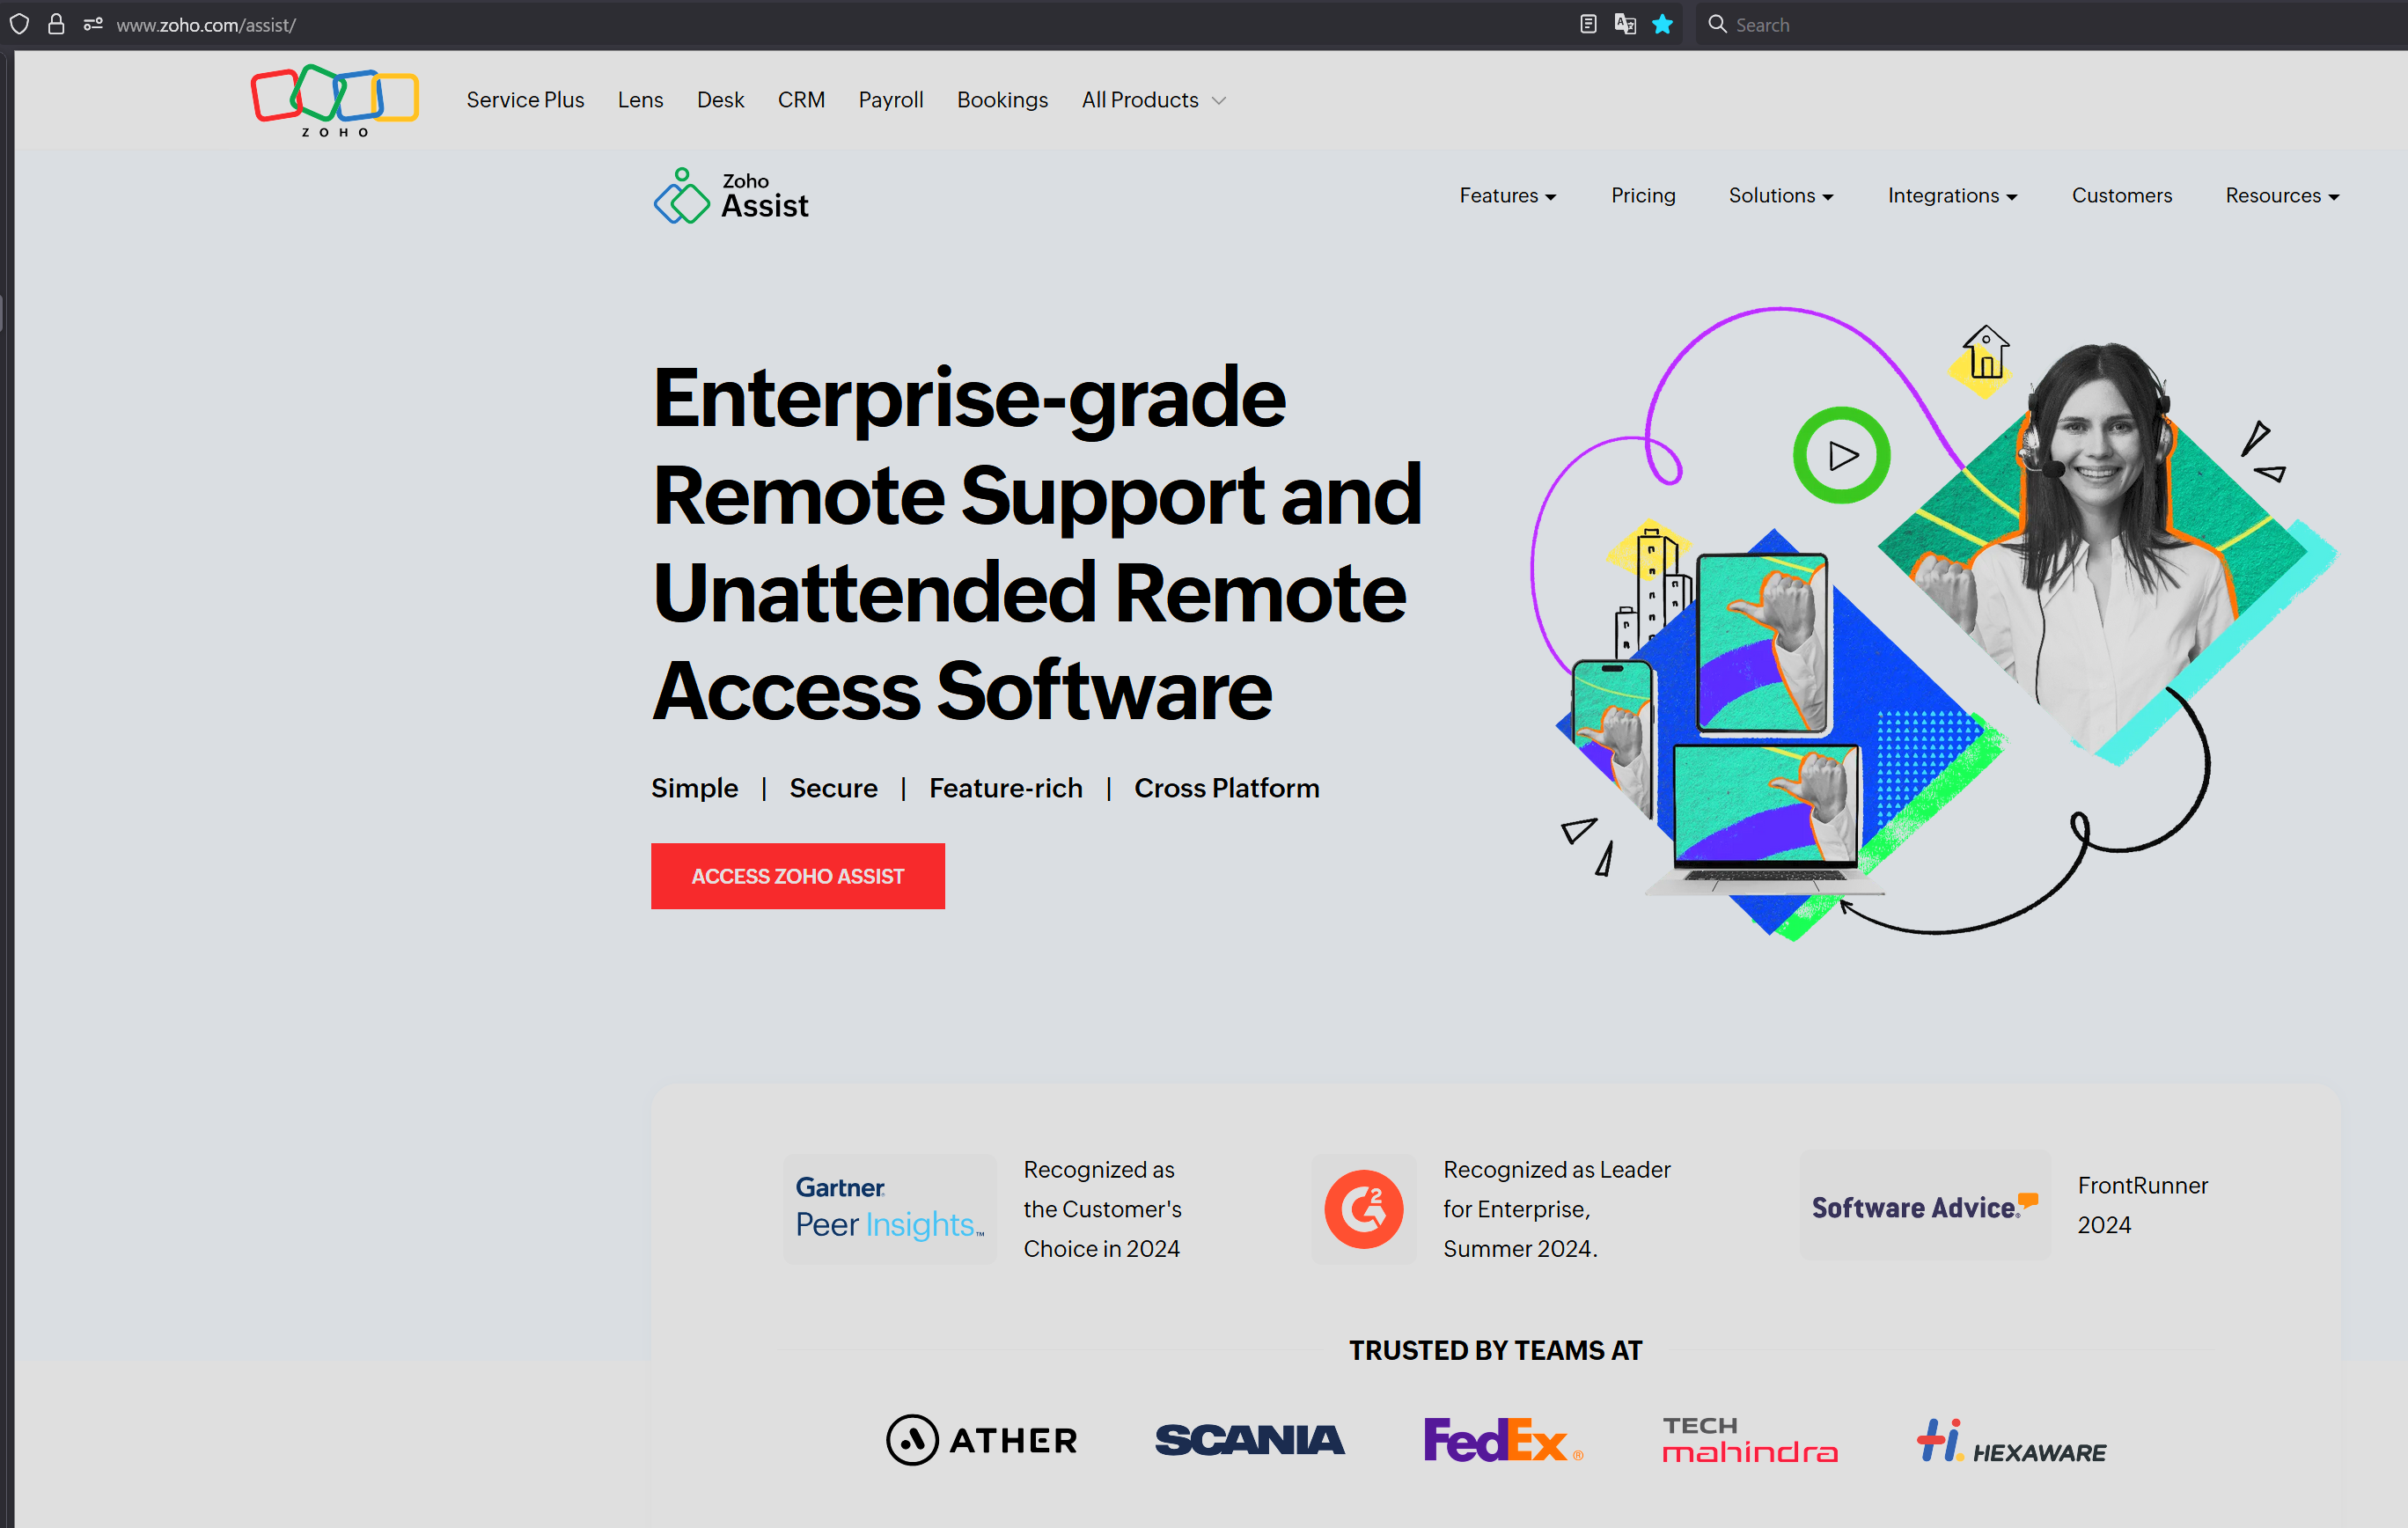2408x1528 pixels.
Task: Click the ACCESS ZOHO ASSIST button
Action: click(x=797, y=876)
